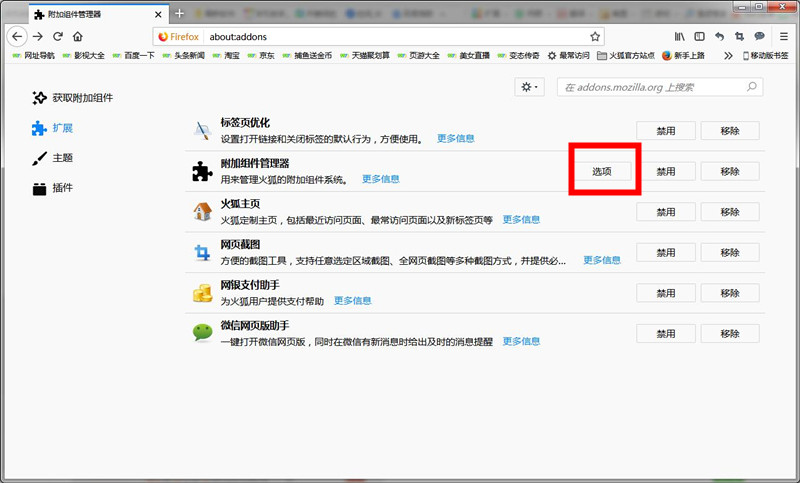The width and height of the screenshot is (800, 483).
Task: Disable the 附加组件管理器 extension
Action: tap(666, 171)
